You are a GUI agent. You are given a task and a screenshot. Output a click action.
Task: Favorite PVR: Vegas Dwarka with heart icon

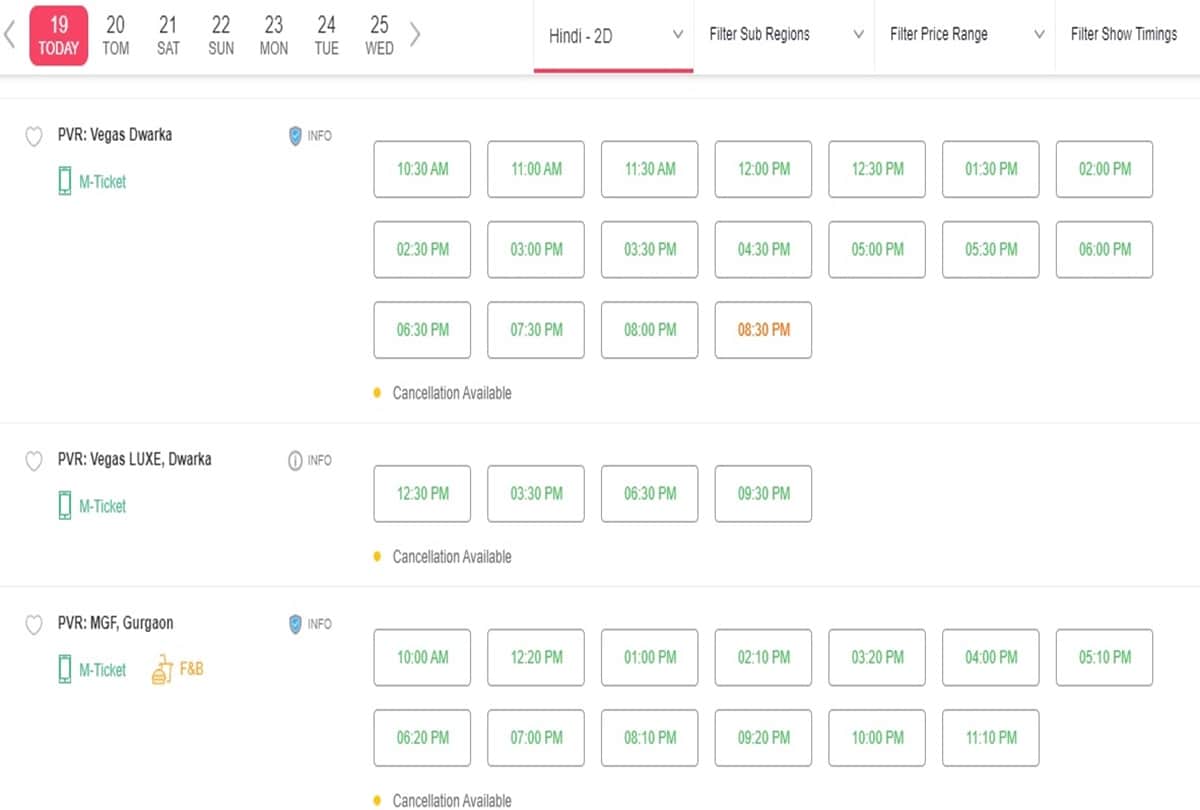(x=33, y=136)
